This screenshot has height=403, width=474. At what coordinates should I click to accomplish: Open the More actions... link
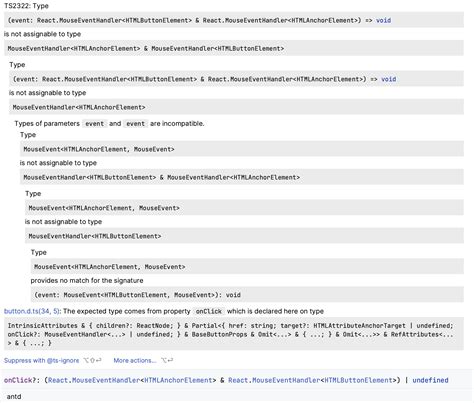click(x=135, y=360)
